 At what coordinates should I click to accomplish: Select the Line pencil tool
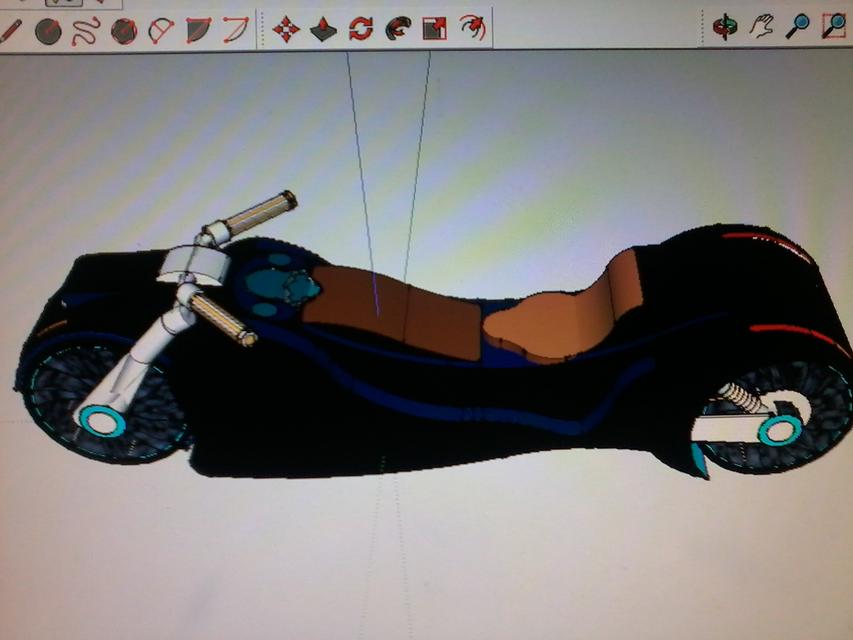click(x=11, y=29)
